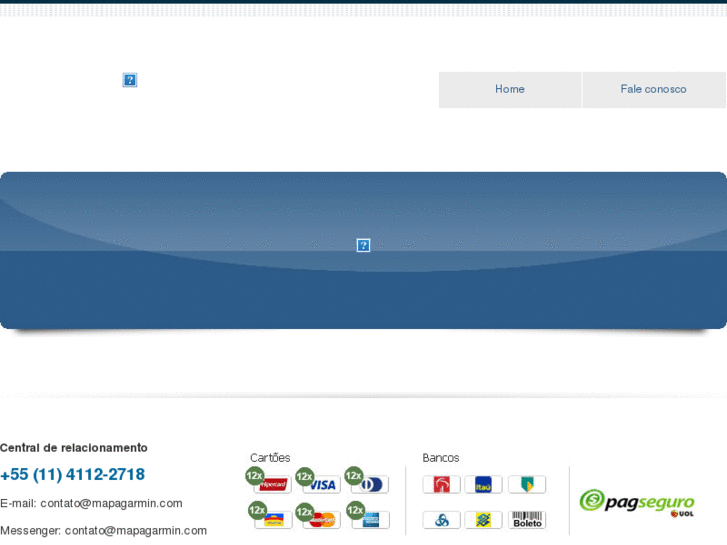Click the broken logo image placeholder
The height and width of the screenshot is (545, 727).
click(130, 80)
